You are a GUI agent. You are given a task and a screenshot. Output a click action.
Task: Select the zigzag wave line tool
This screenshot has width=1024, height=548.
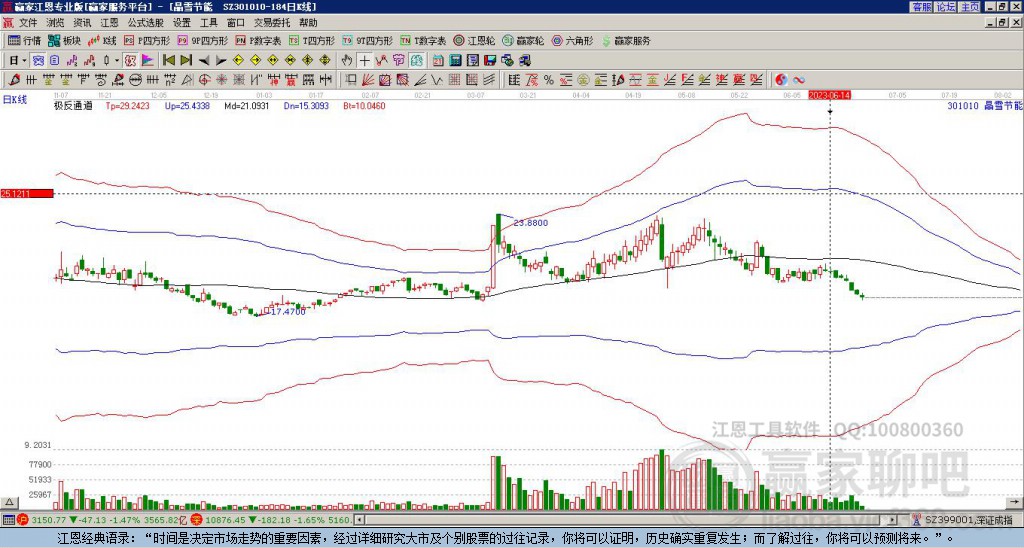tap(437, 80)
